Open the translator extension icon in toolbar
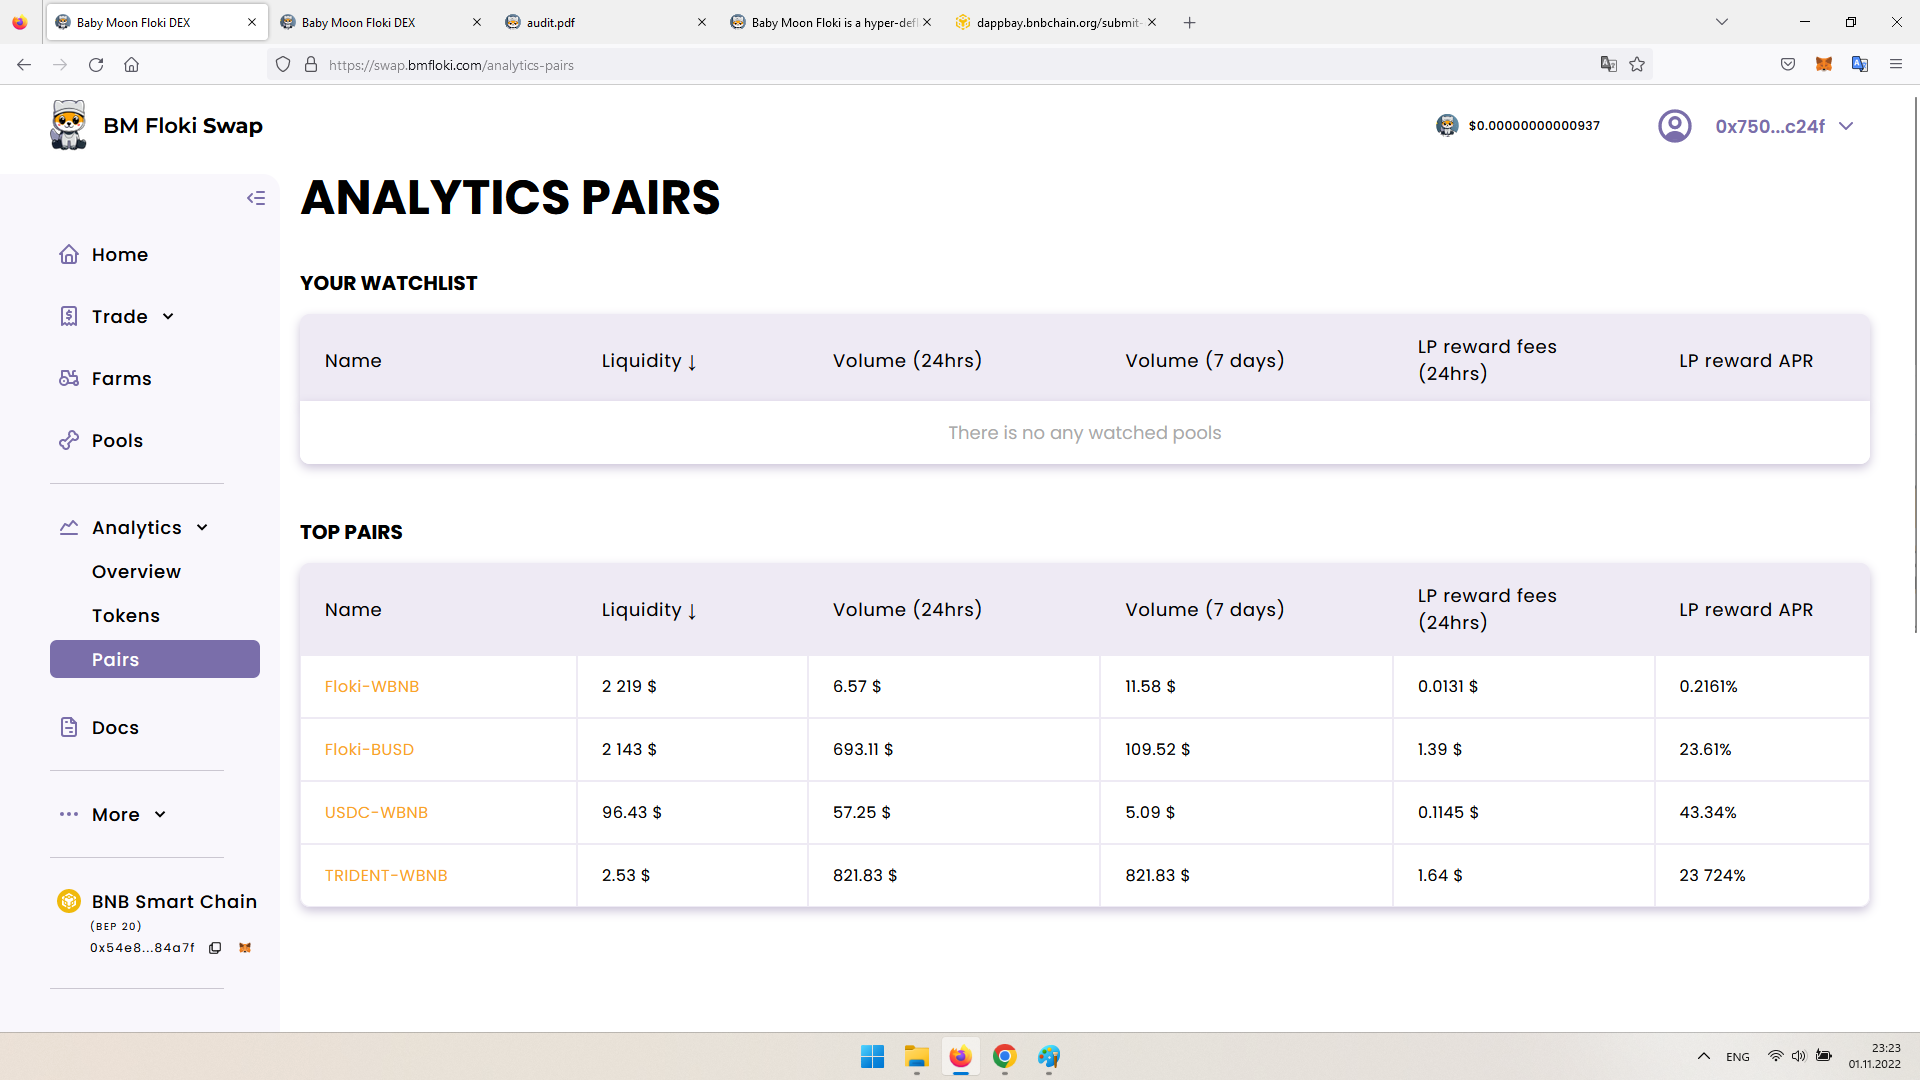The width and height of the screenshot is (1920, 1080). 1860,64
